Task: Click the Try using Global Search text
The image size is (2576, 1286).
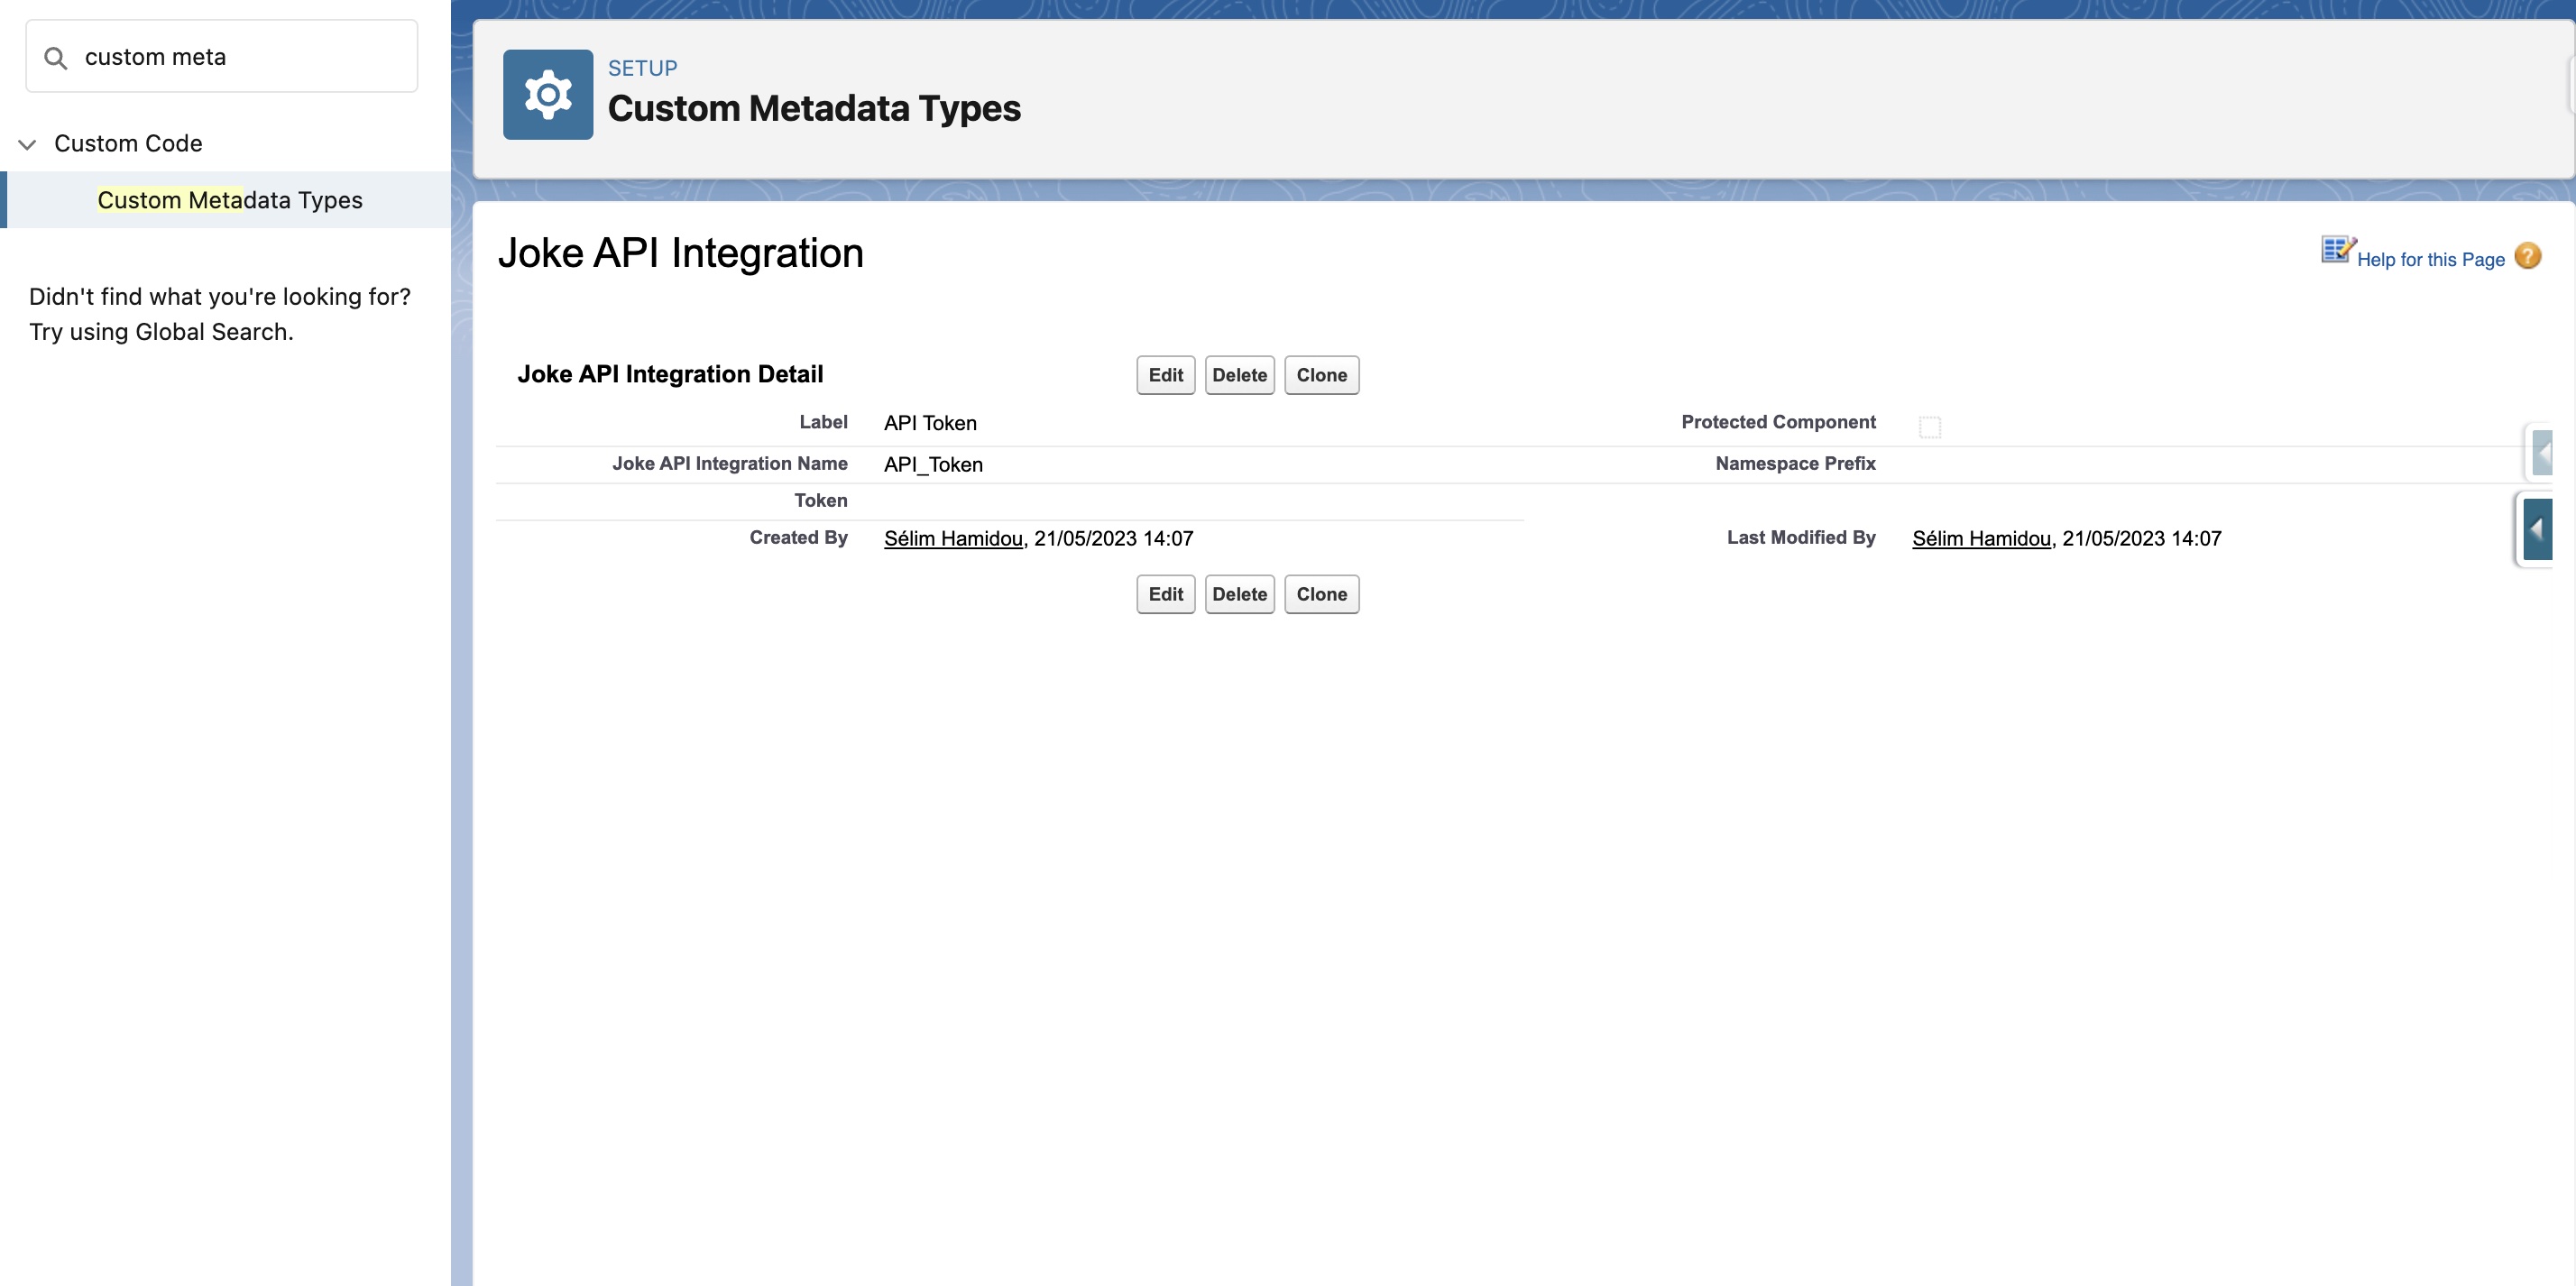Action: 161,332
